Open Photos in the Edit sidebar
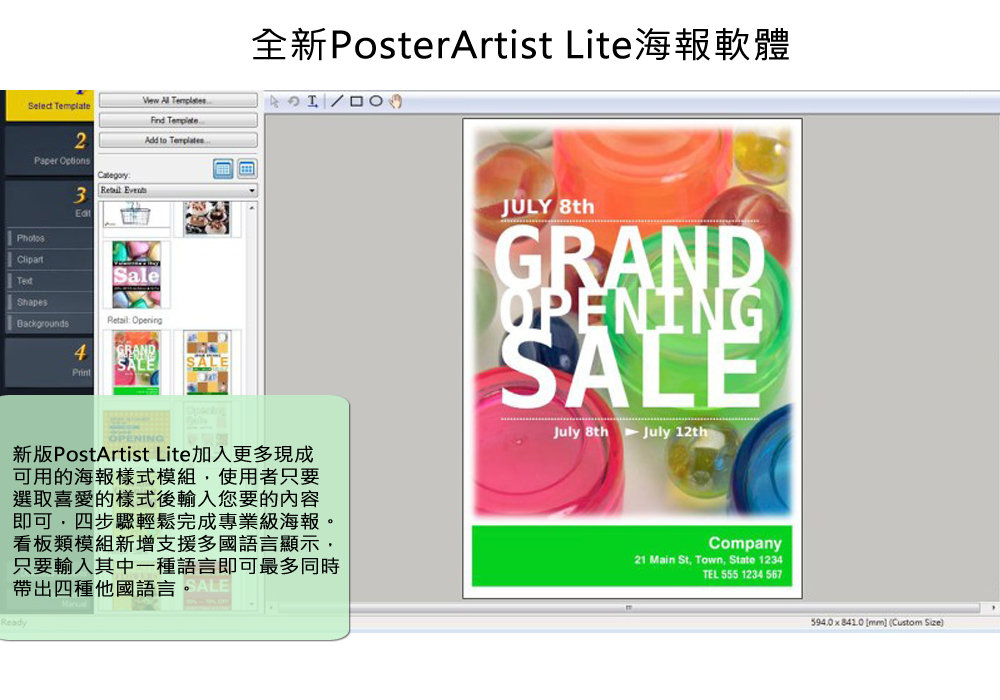1000x700 pixels. (50, 238)
